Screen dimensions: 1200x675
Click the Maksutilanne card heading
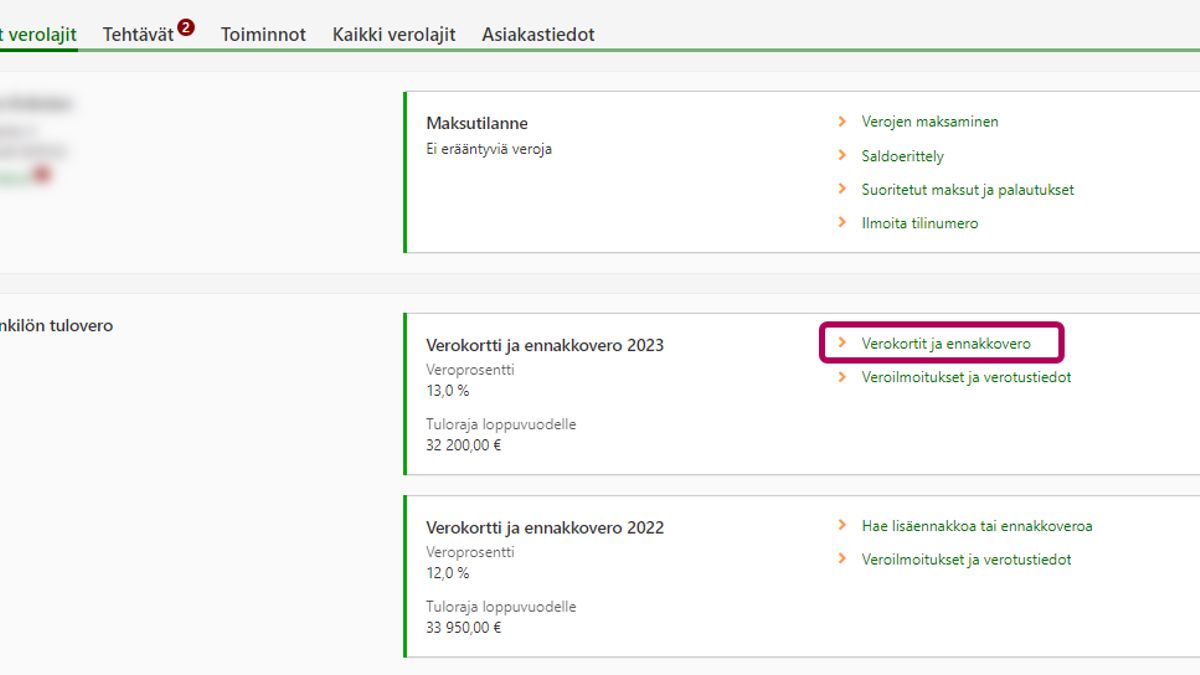click(477, 123)
